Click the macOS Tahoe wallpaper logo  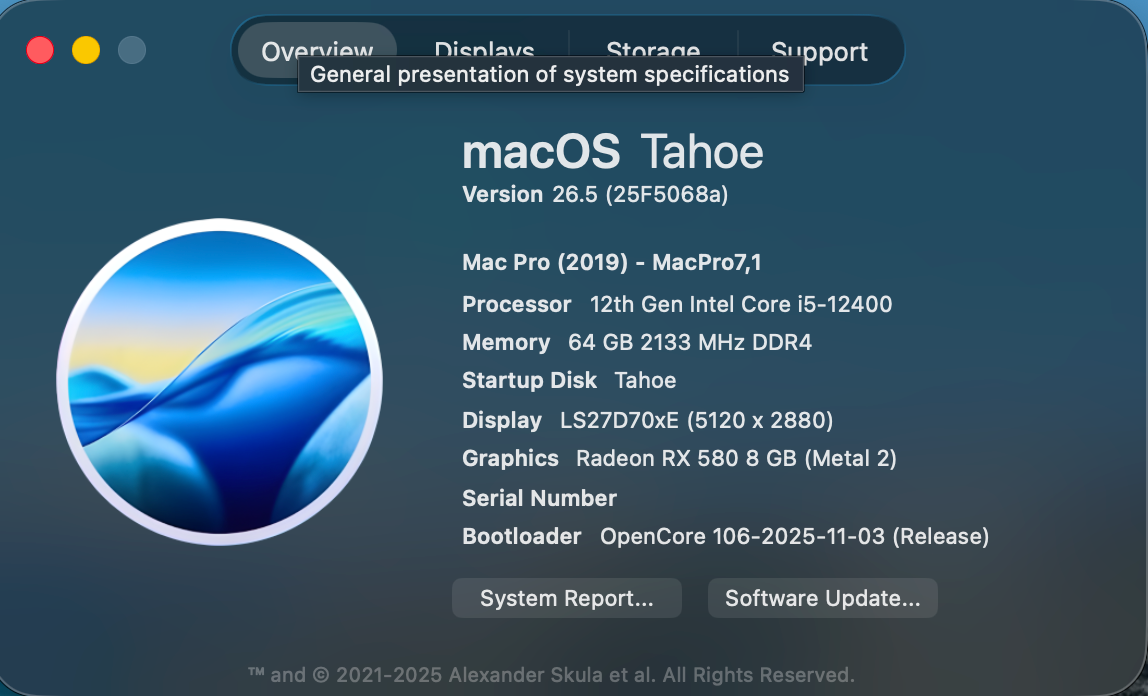[220, 381]
